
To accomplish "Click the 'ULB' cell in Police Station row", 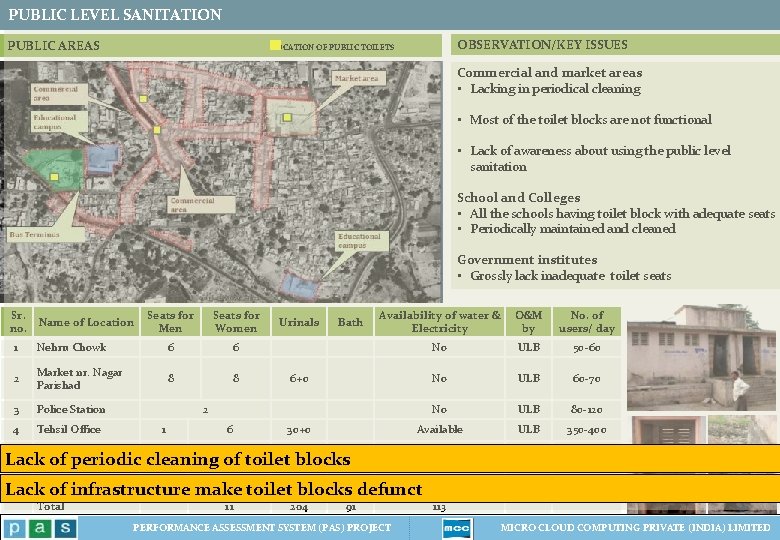I will (529, 409).
